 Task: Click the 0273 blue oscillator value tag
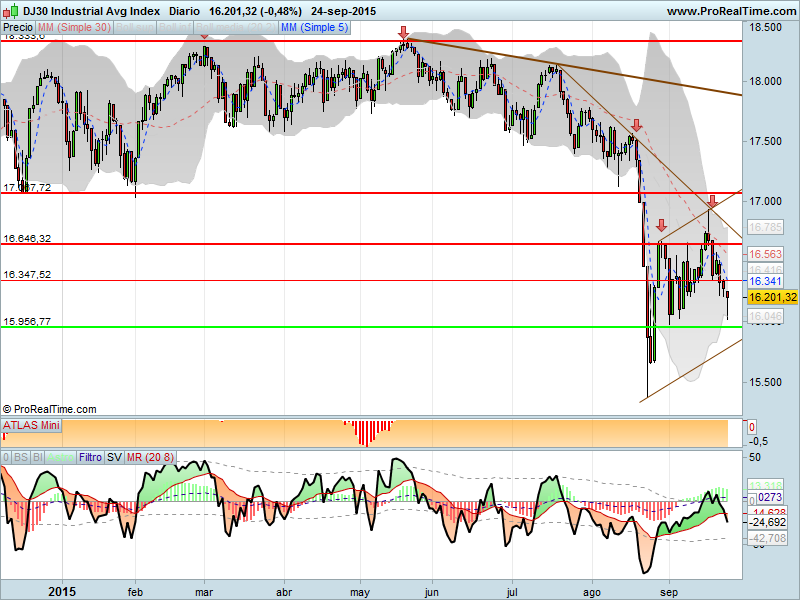pyautogui.click(x=770, y=497)
